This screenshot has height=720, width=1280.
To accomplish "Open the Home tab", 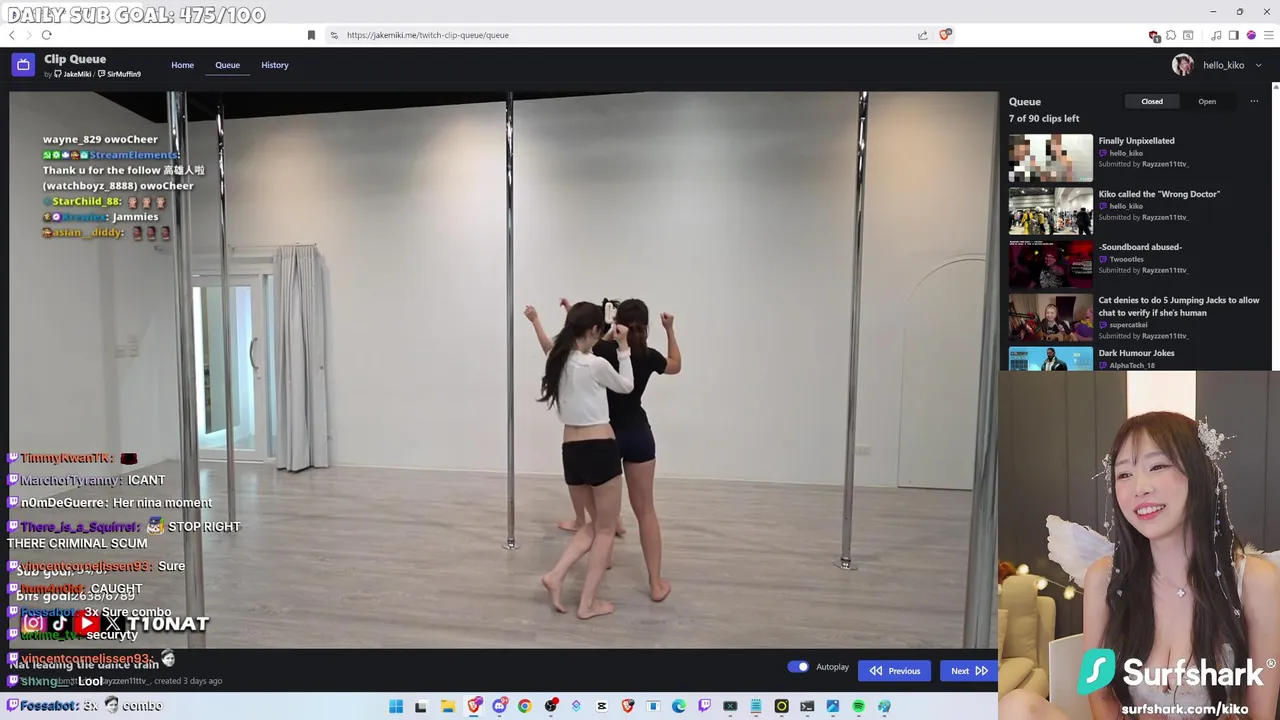I will tap(182, 65).
